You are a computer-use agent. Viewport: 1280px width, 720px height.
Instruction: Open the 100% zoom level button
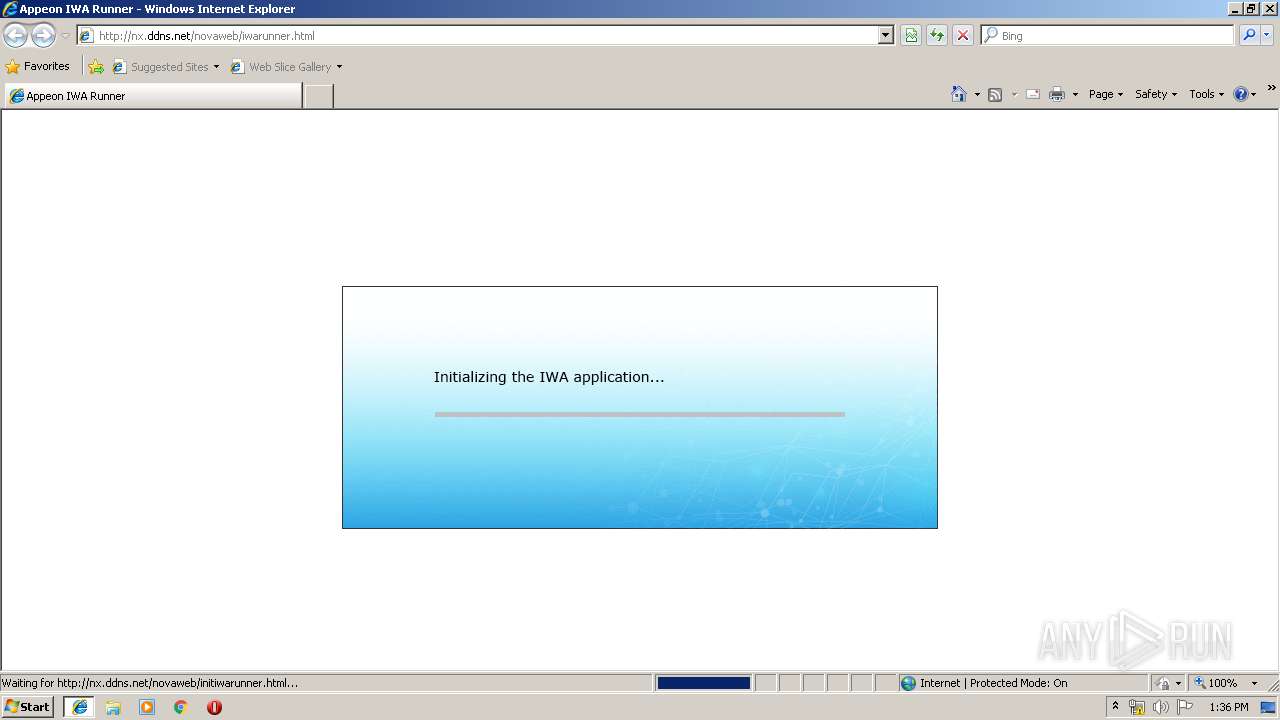pos(1216,683)
